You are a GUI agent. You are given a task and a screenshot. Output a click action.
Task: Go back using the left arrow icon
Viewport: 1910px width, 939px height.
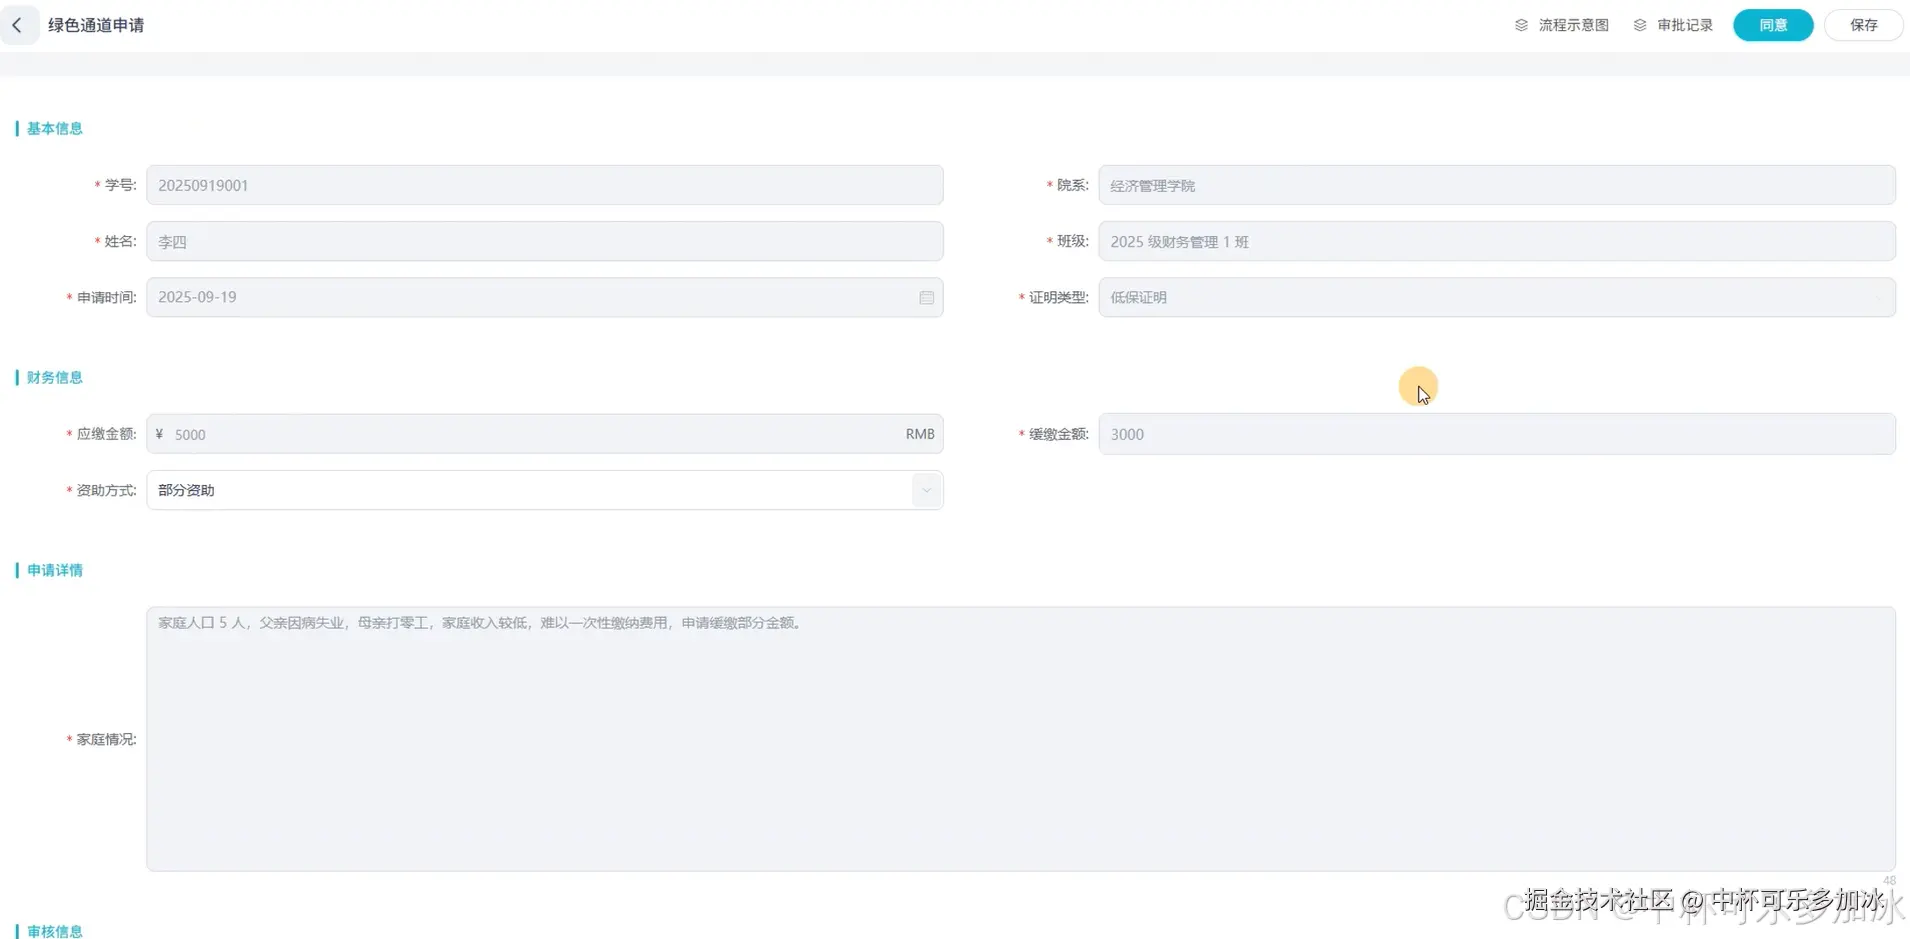click(17, 25)
